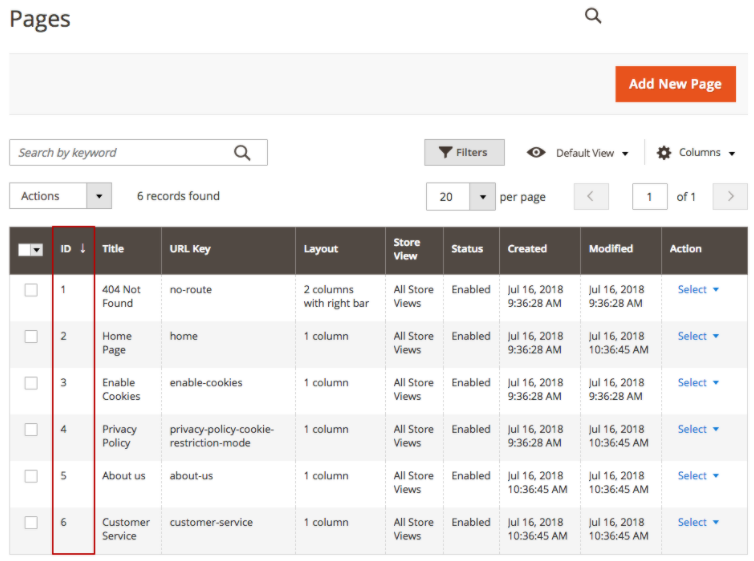Open Select action for Privacy Policy row
This screenshot has width=754, height=561.
point(698,430)
